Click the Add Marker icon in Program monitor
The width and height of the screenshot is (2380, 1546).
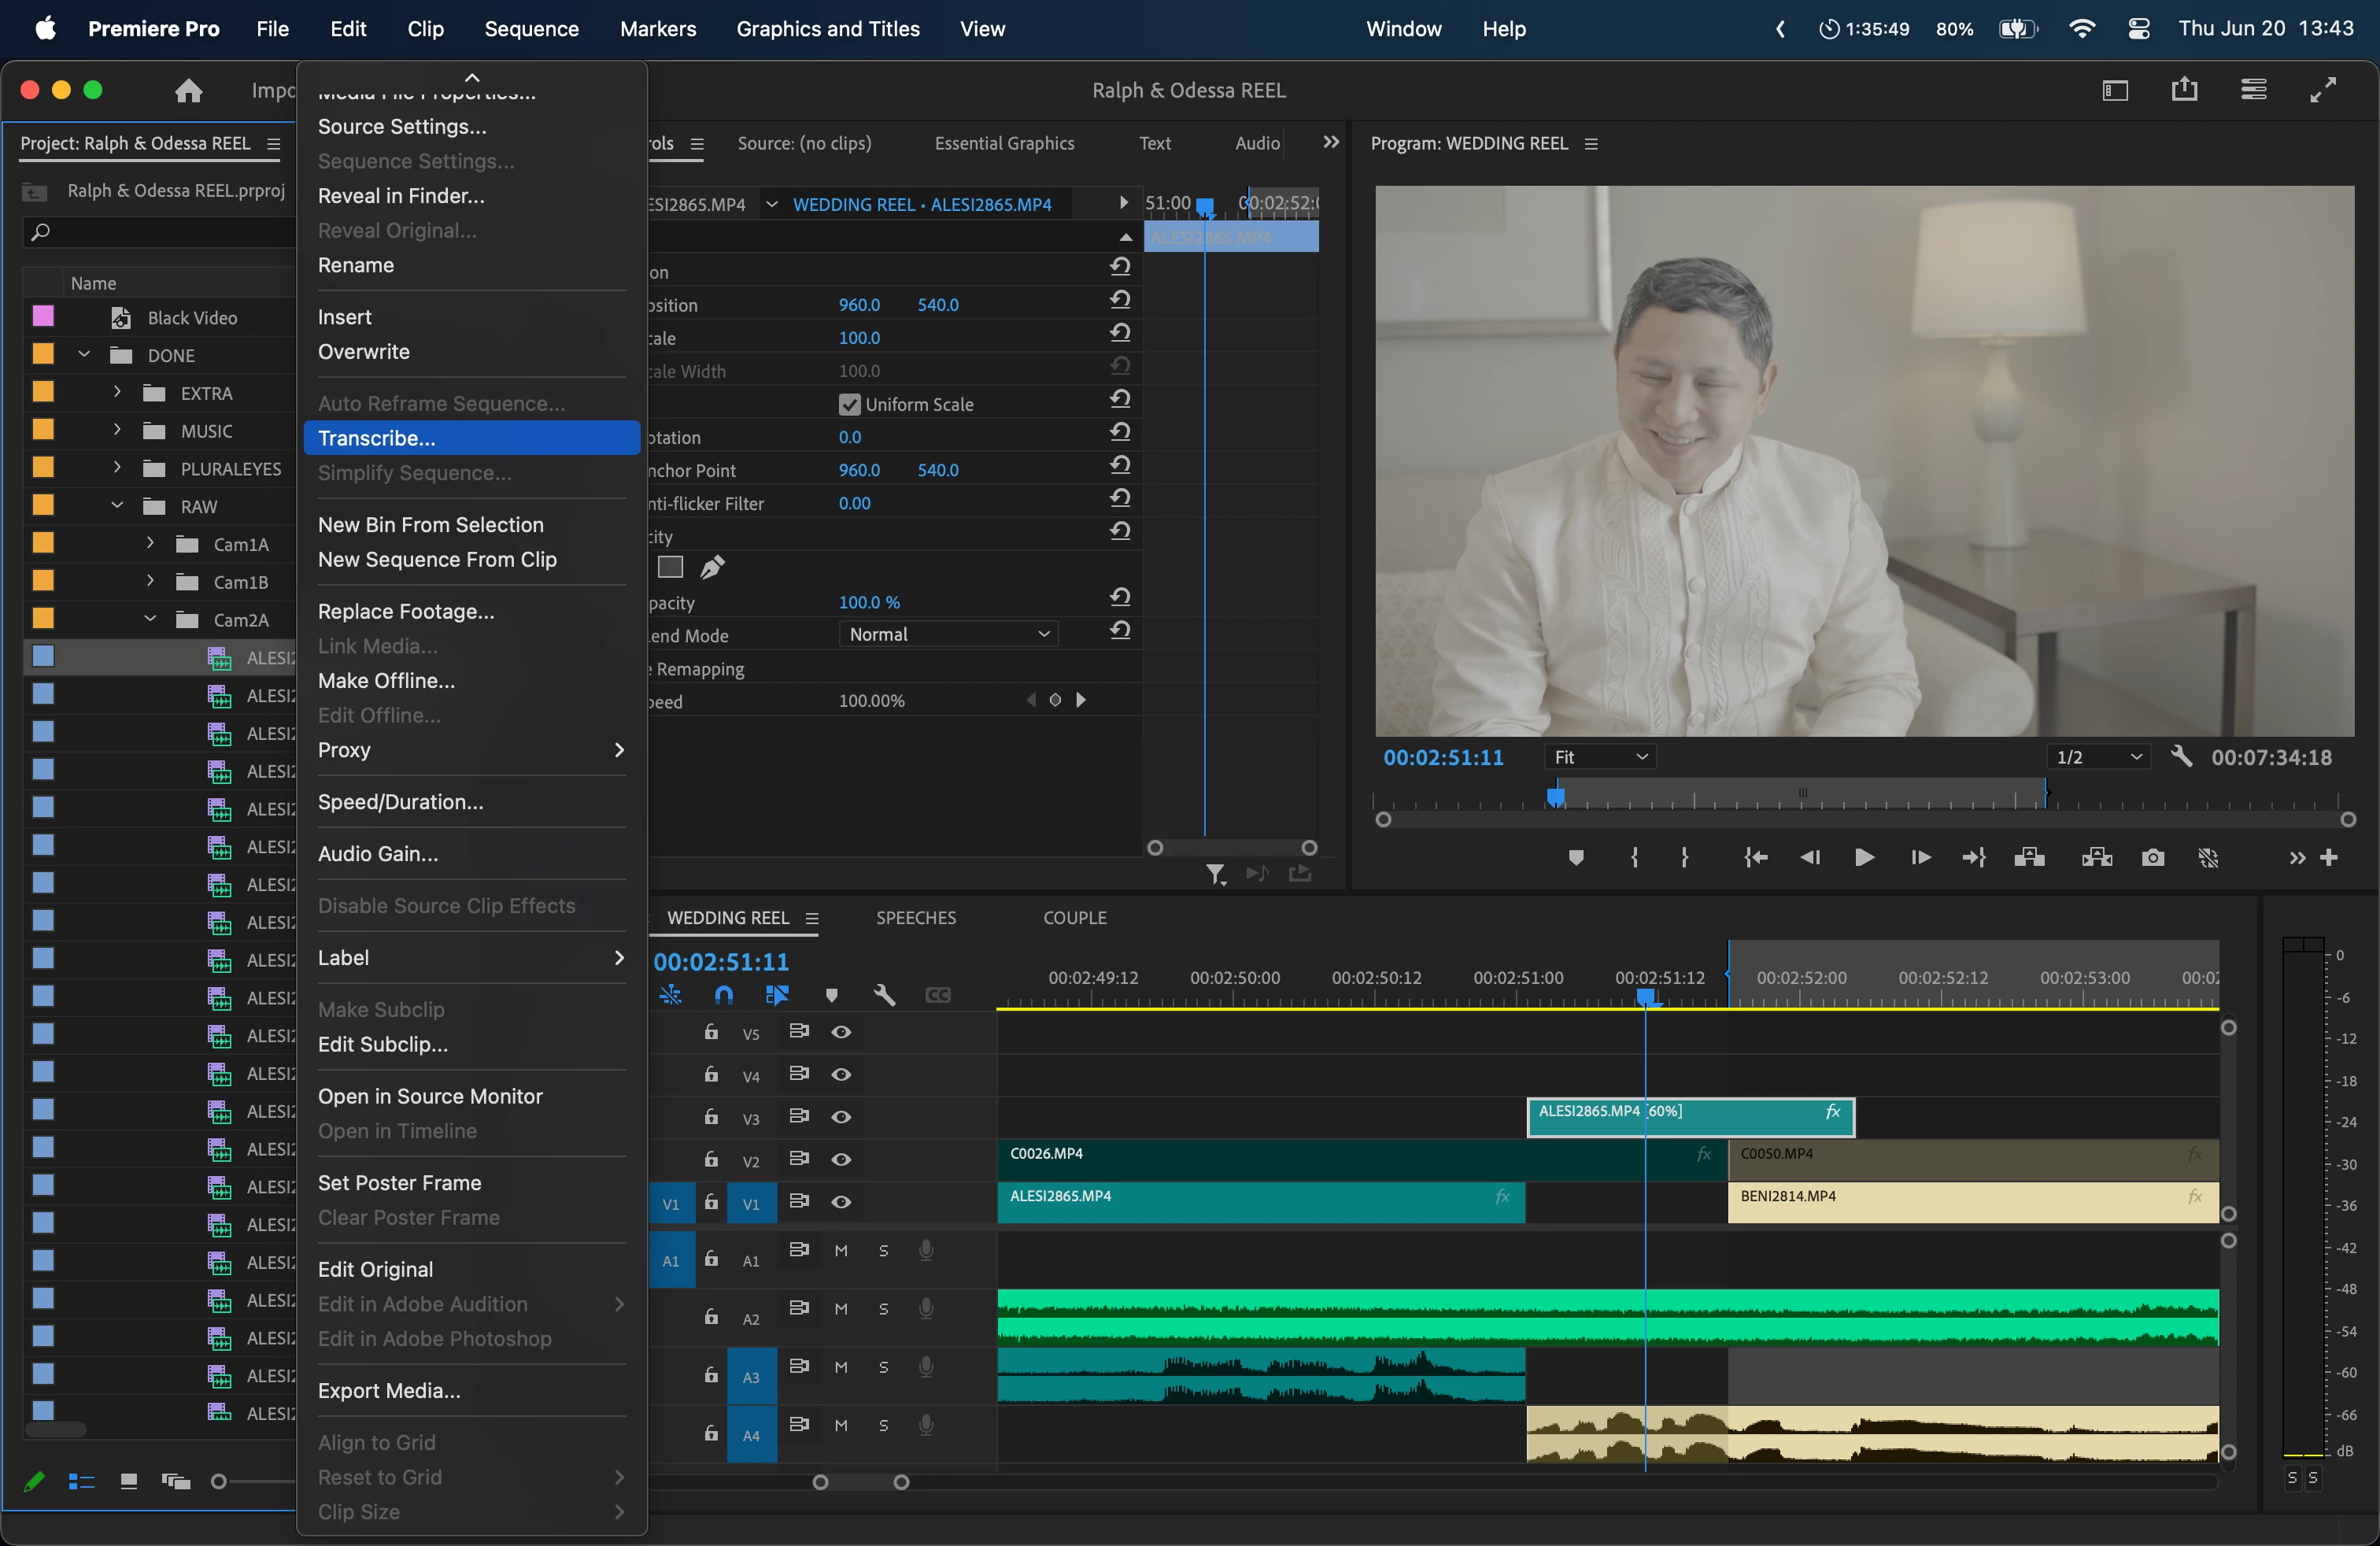coord(1576,857)
